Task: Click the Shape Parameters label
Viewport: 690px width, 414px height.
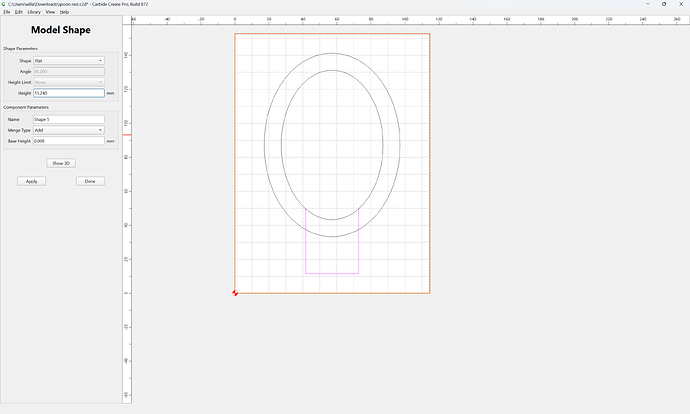Action: click(x=21, y=48)
